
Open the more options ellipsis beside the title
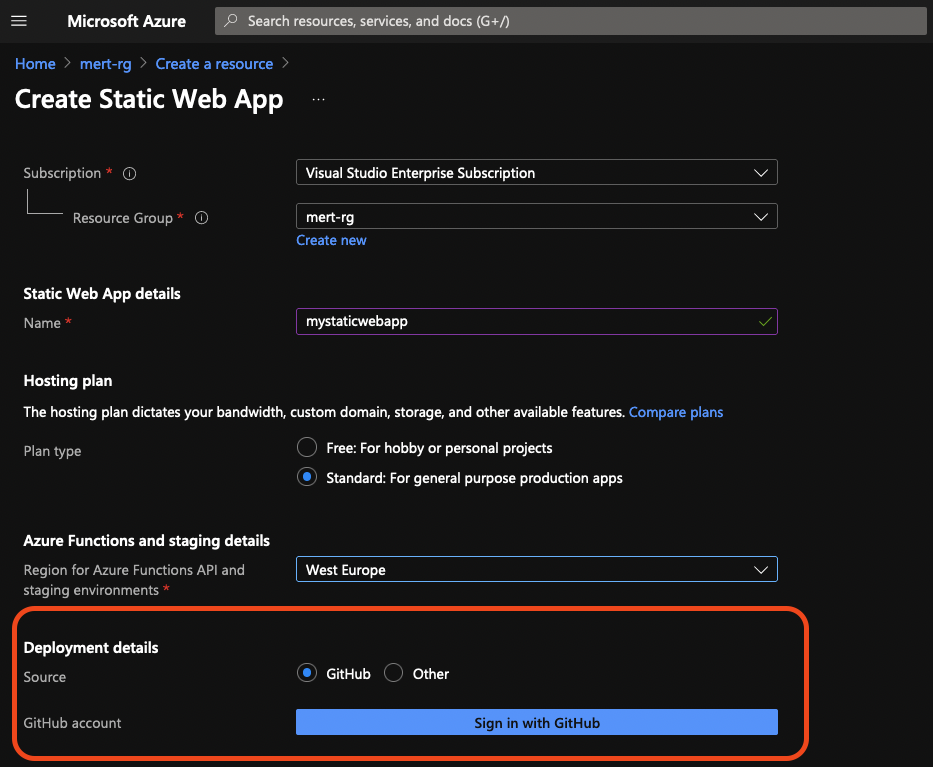[318, 99]
